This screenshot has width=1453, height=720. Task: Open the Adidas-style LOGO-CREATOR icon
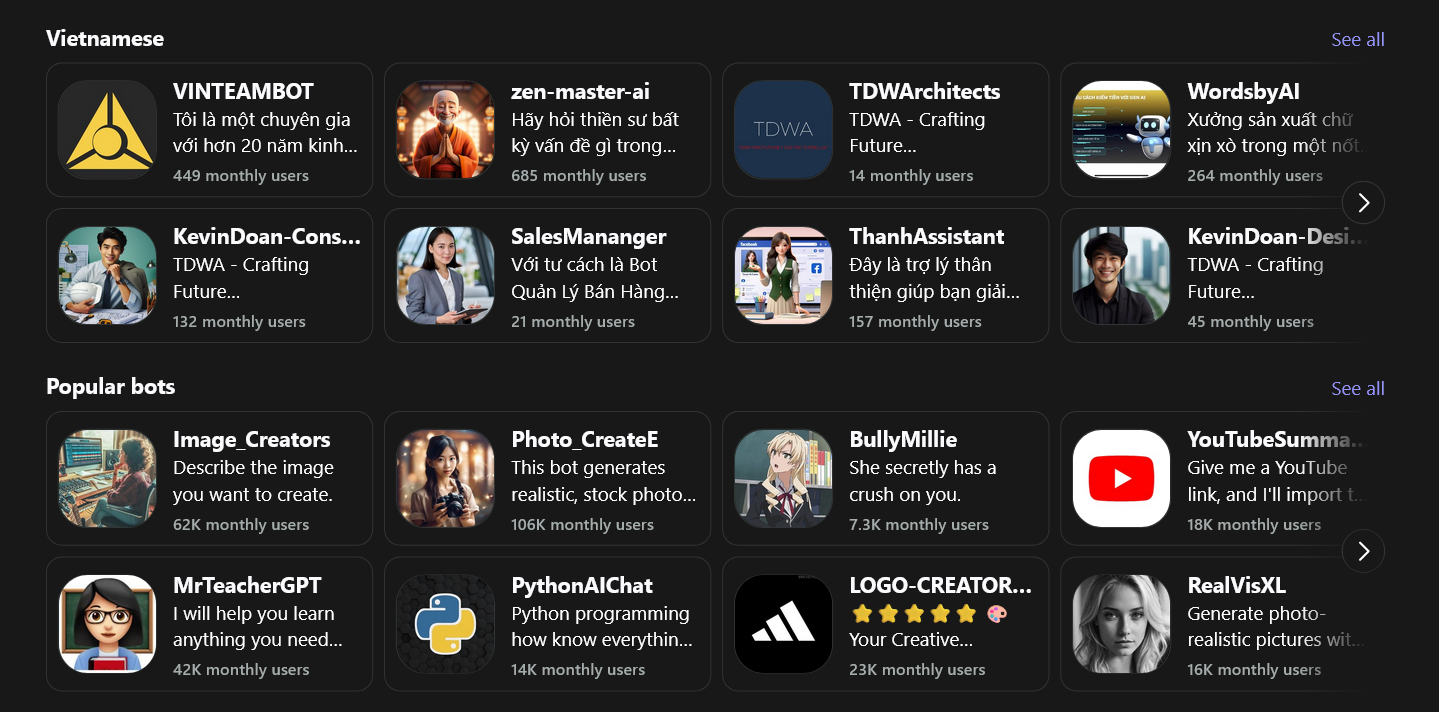click(x=783, y=624)
